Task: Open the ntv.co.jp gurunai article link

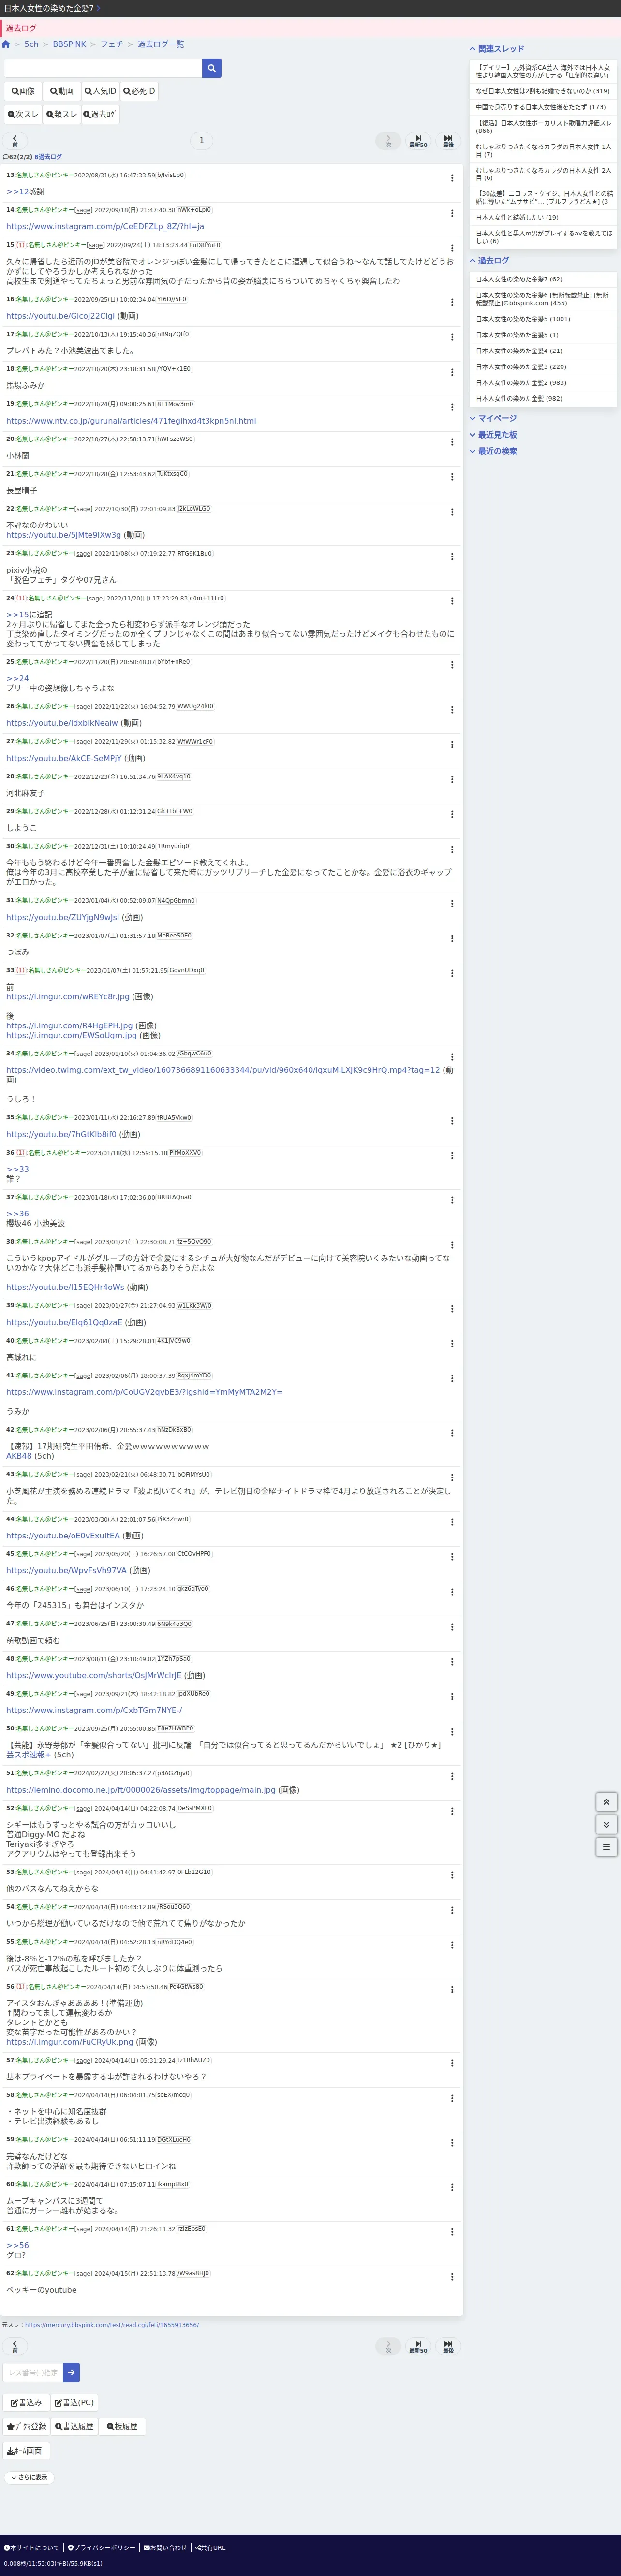Action: [131, 421]
